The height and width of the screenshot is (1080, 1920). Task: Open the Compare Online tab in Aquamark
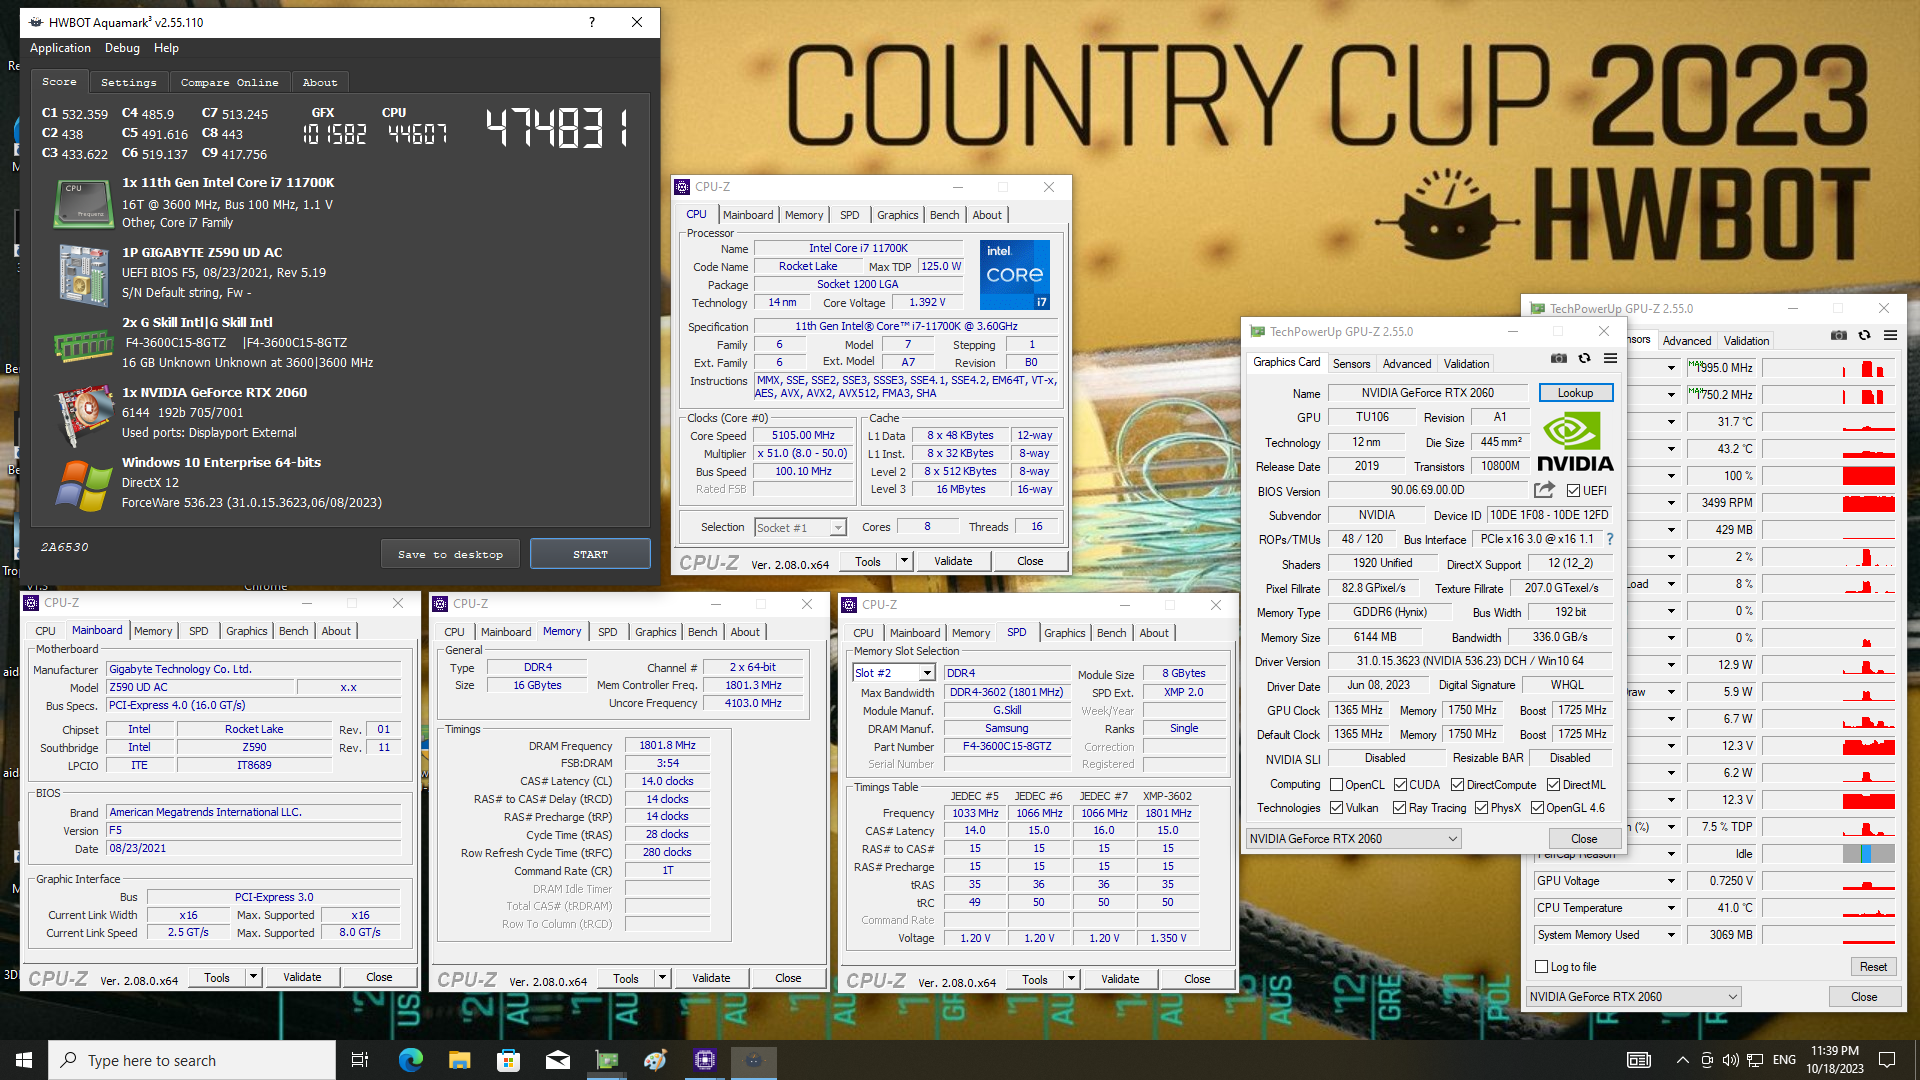(x=230, y=82)
